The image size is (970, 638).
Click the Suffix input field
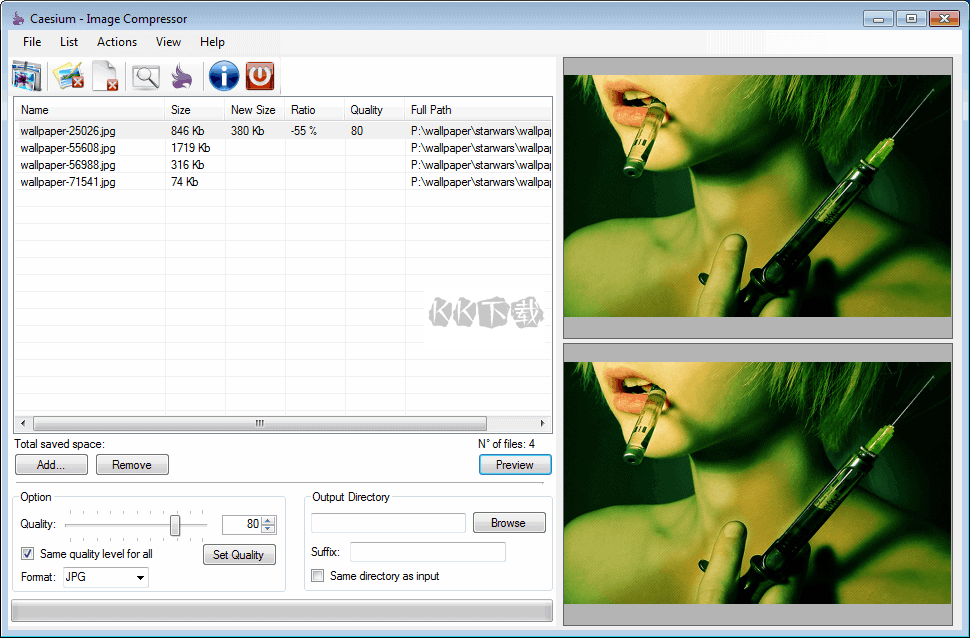(x=428, y=552)
